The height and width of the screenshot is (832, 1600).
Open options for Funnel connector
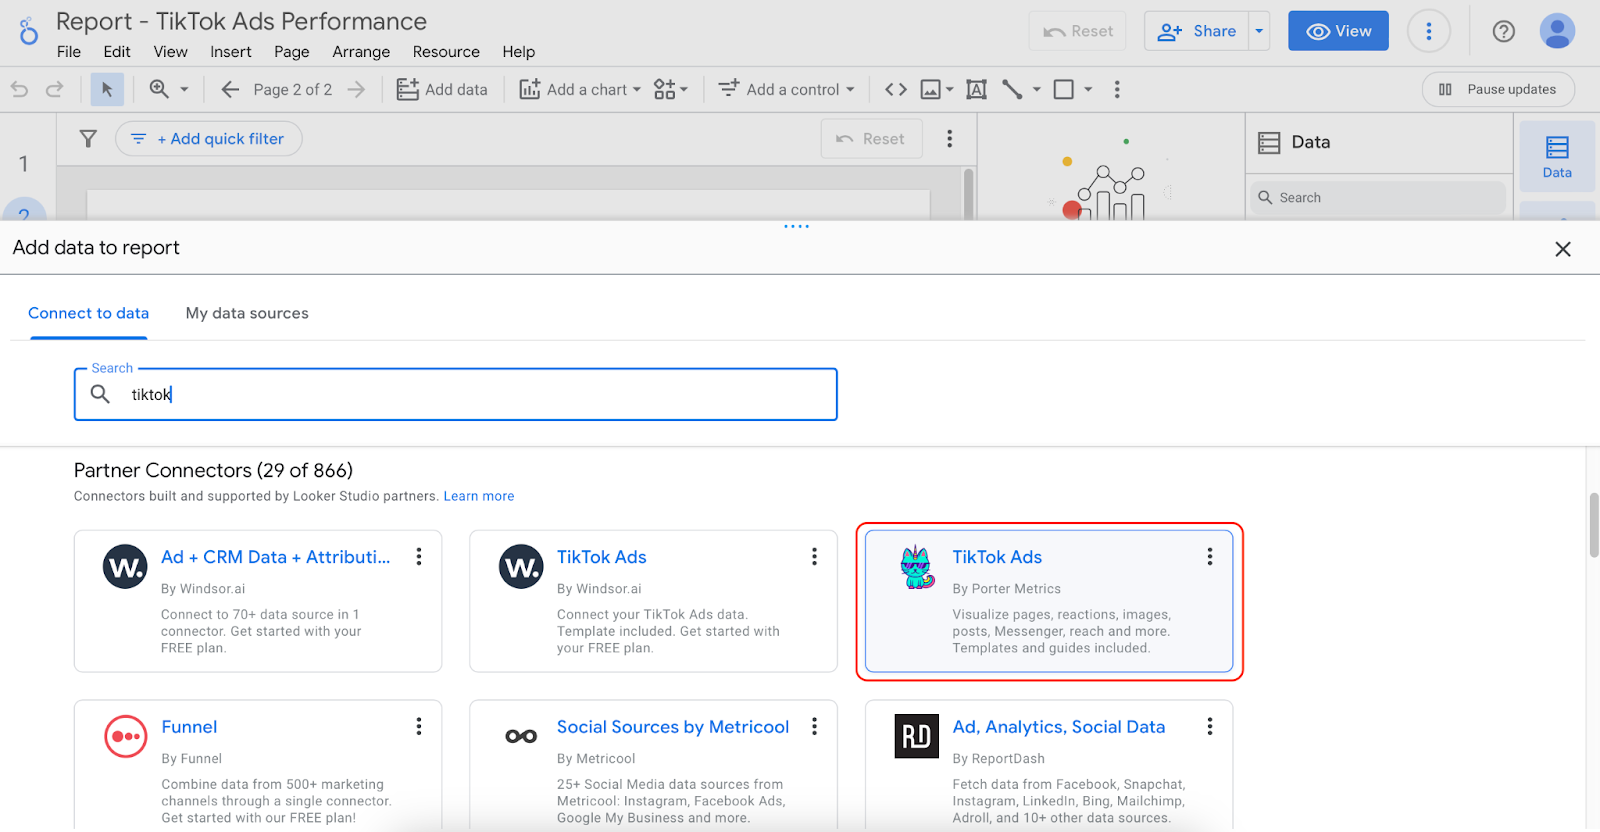point(419,727)
